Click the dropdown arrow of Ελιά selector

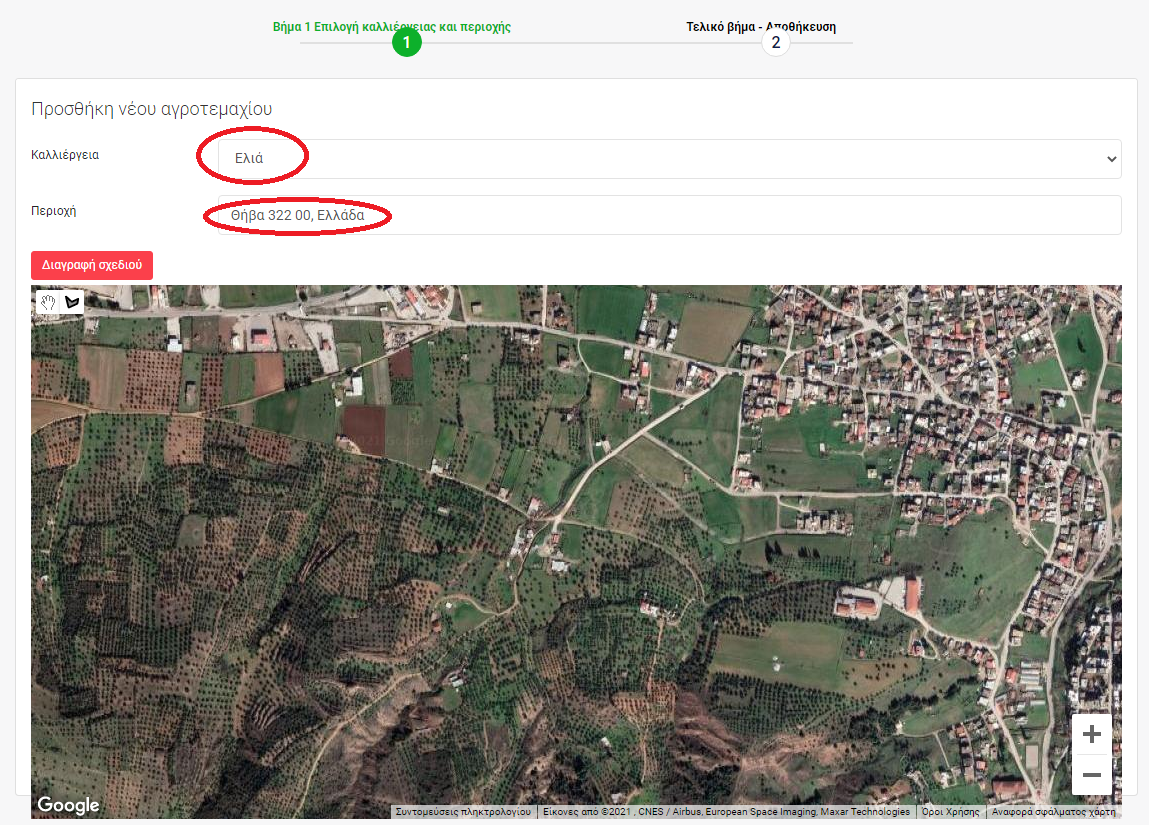point(1110,159)
